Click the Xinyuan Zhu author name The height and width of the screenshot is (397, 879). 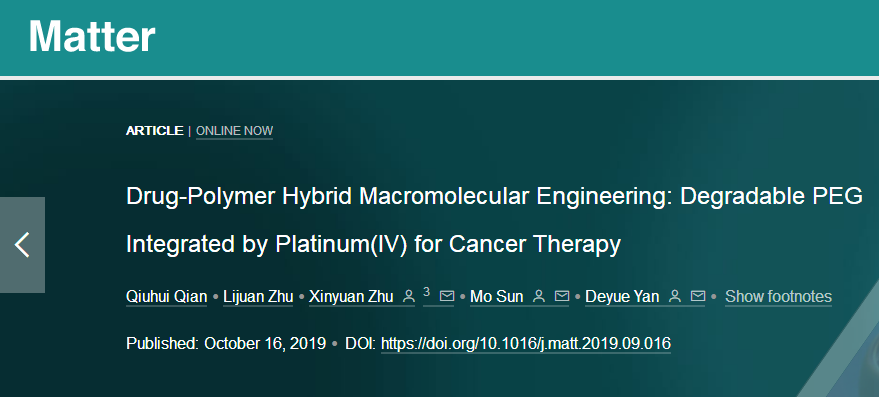point(351,297)
